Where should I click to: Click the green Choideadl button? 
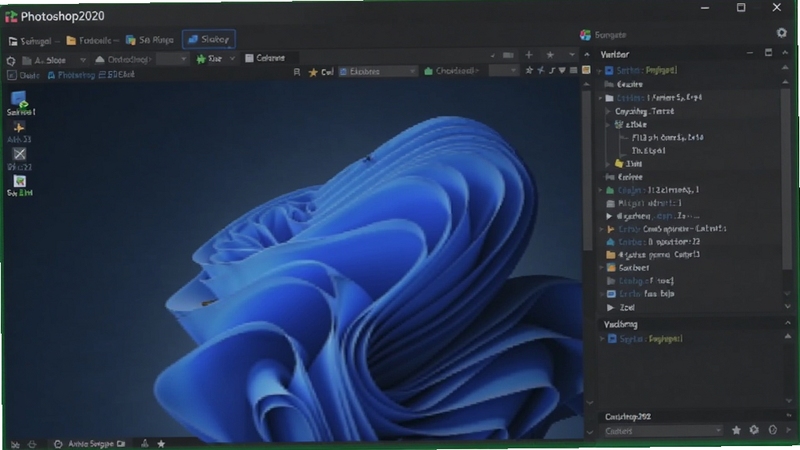(x=452, y=71)
